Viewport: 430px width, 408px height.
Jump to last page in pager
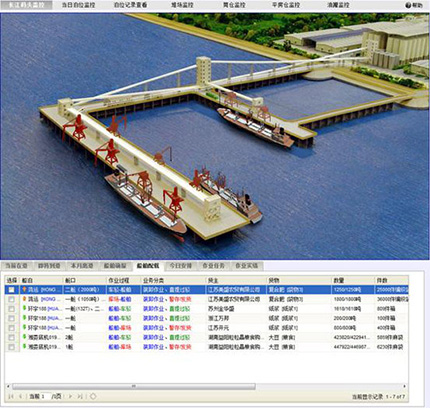click(x=80, y=396)
